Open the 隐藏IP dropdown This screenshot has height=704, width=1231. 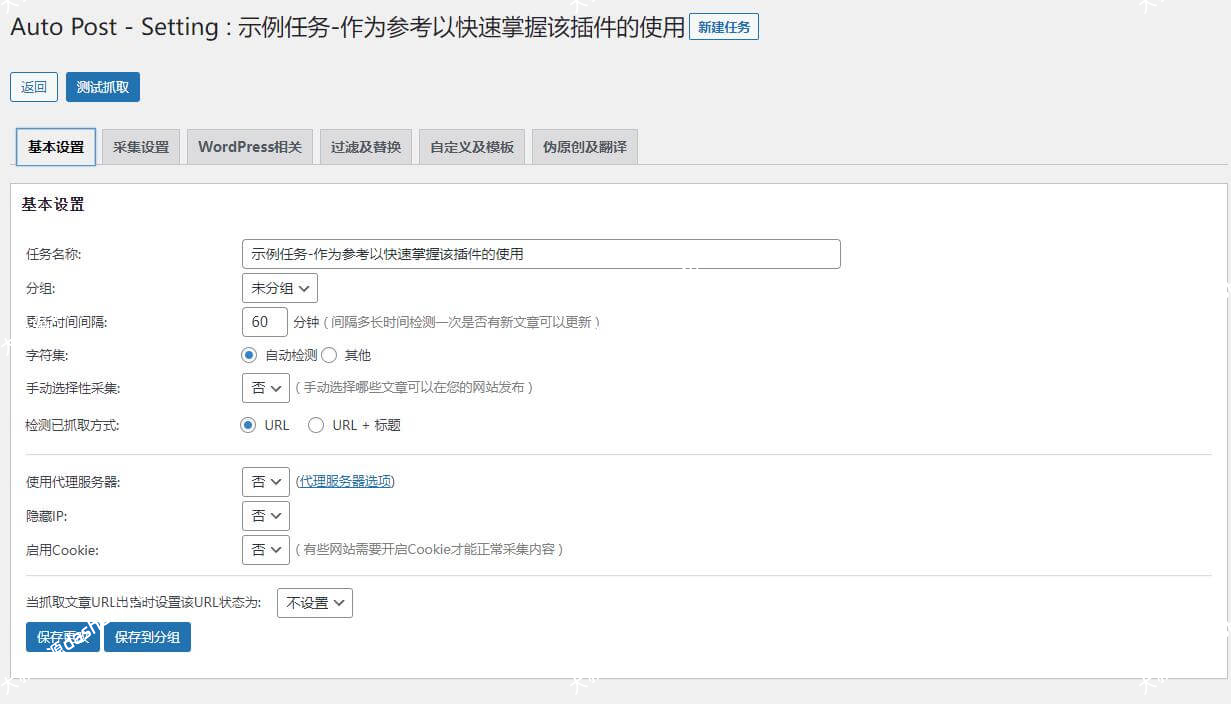point(265,515)
